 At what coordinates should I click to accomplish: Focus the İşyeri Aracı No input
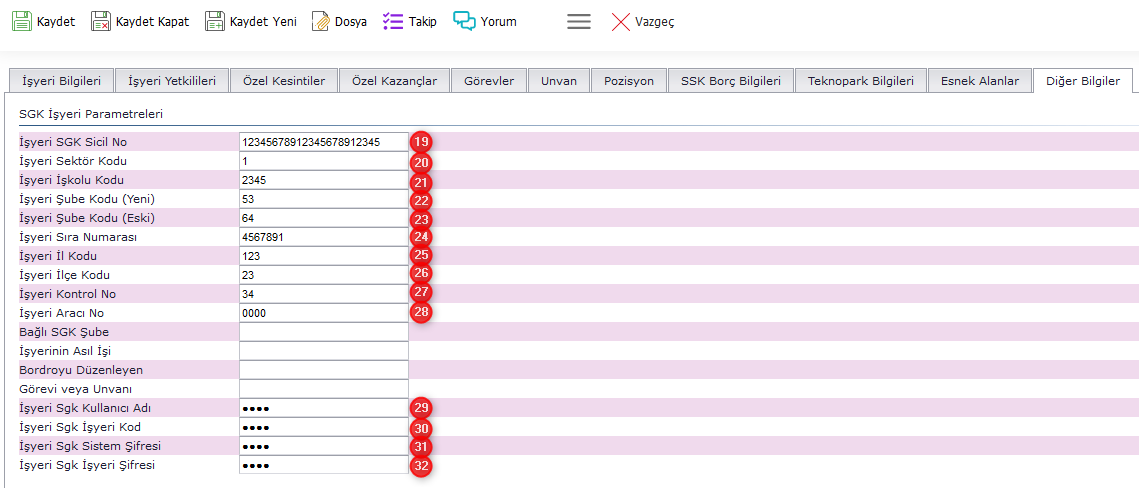point(323,313)
